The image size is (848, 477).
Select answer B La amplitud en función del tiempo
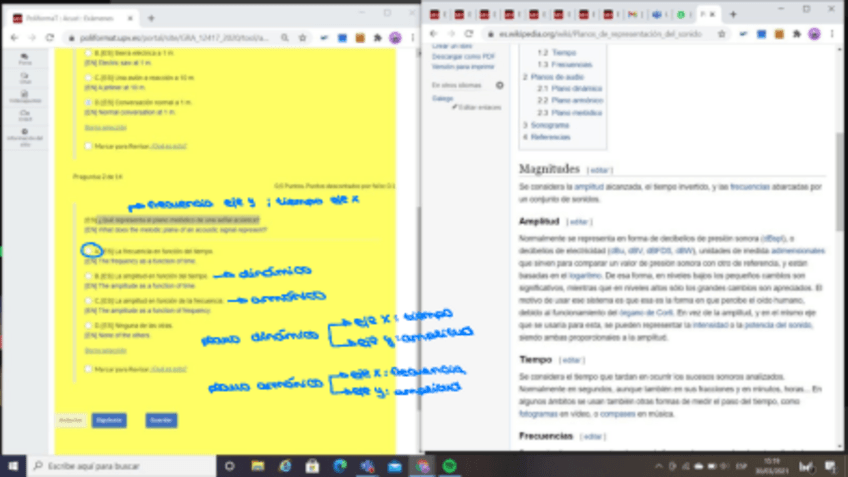coord(88,276)
